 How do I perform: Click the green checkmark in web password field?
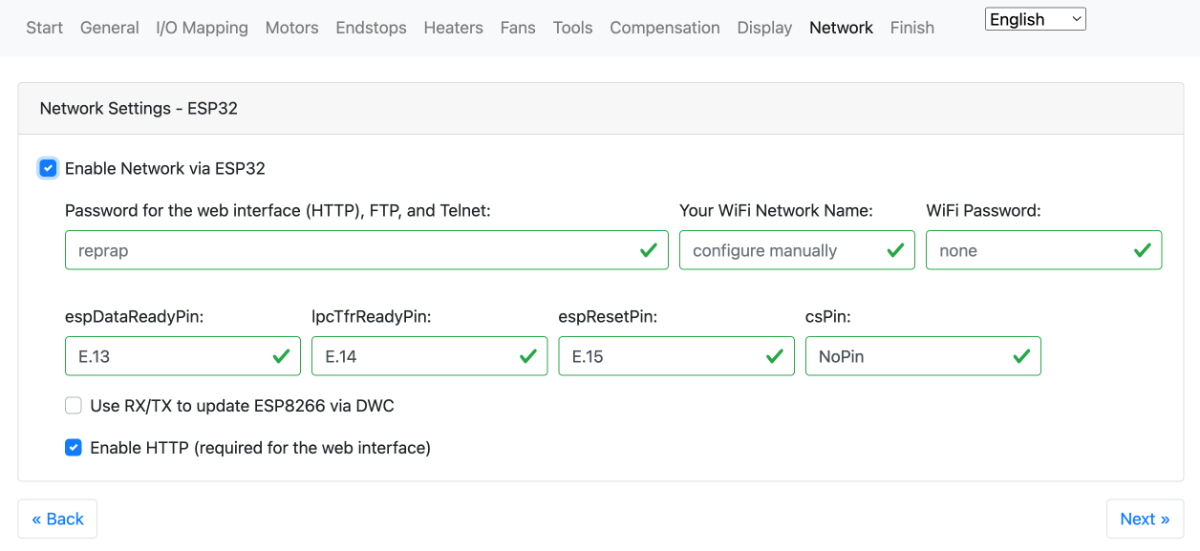649,250
